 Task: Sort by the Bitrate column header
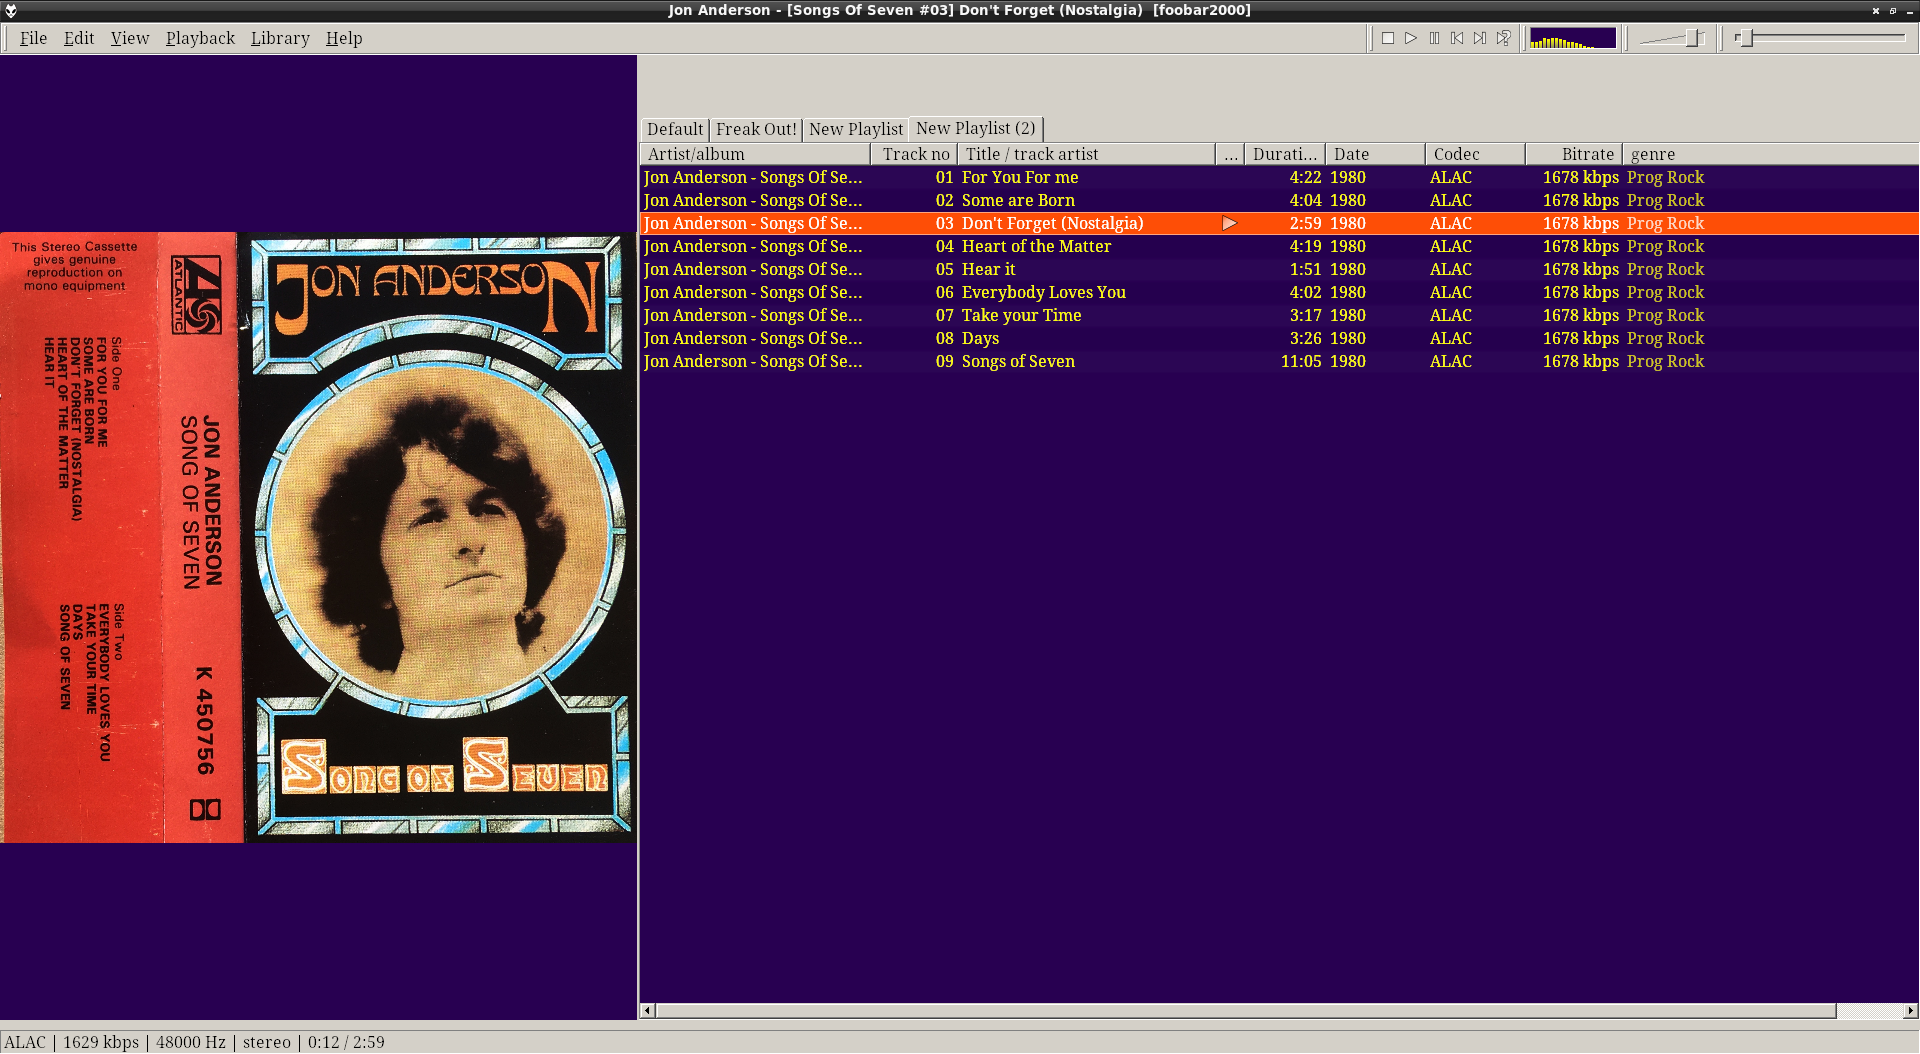[x=1574, y=154]
